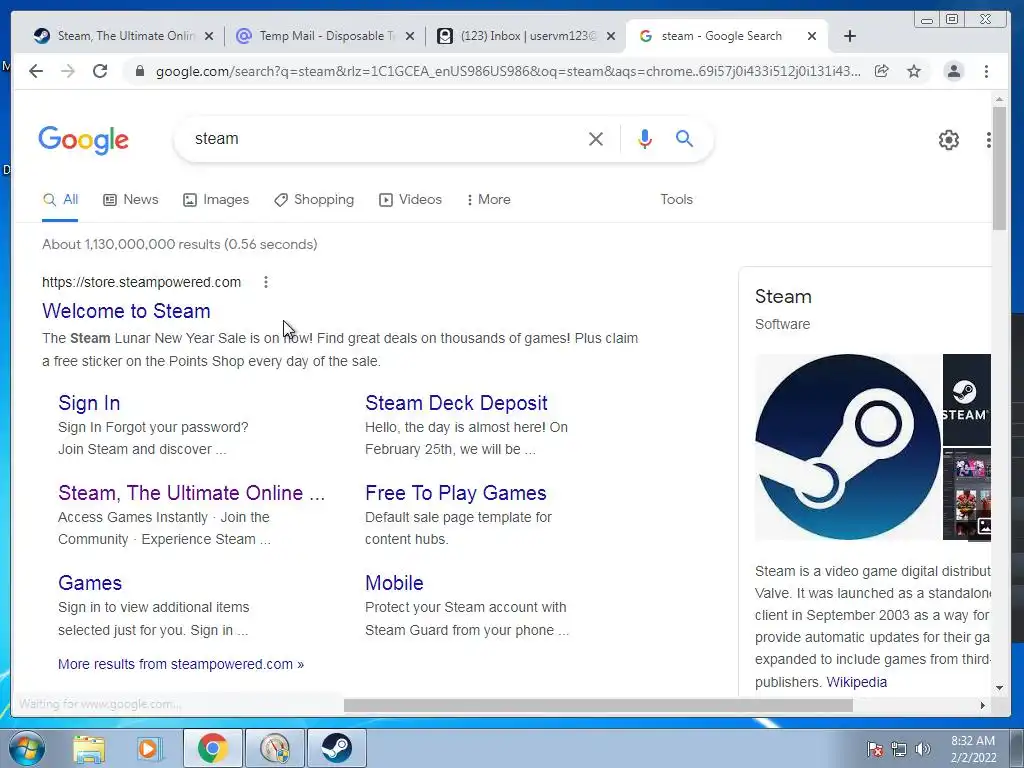
Task: Open the Sign In sitelink
Action: point(89,403)
